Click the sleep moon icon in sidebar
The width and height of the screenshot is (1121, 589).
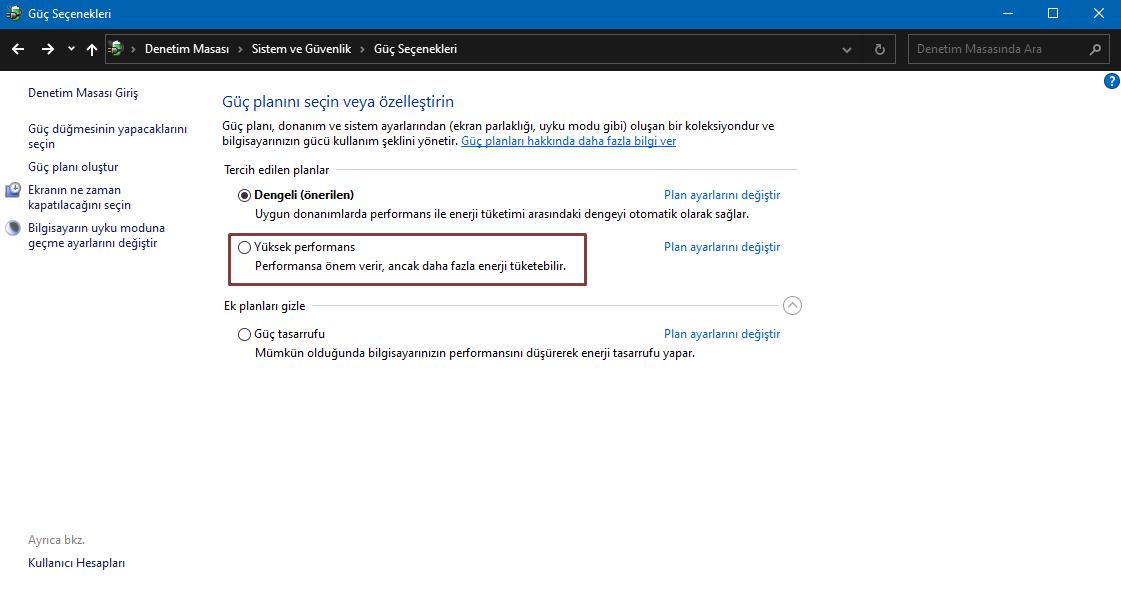click(13, 228)
